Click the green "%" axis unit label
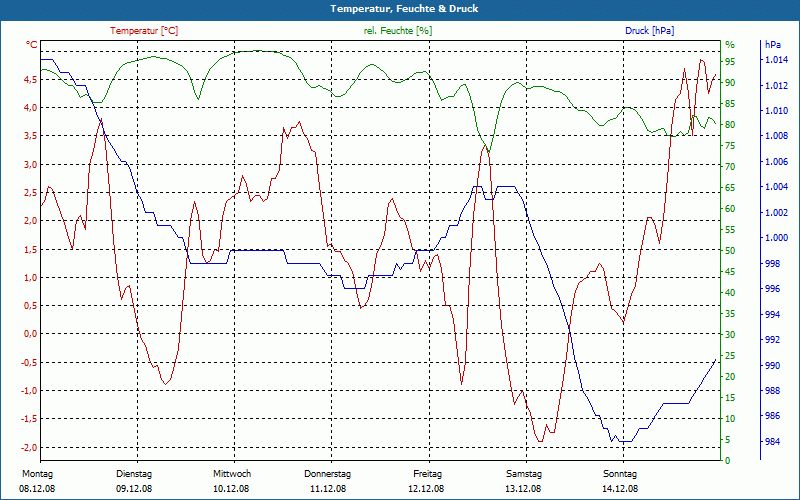 730,44
